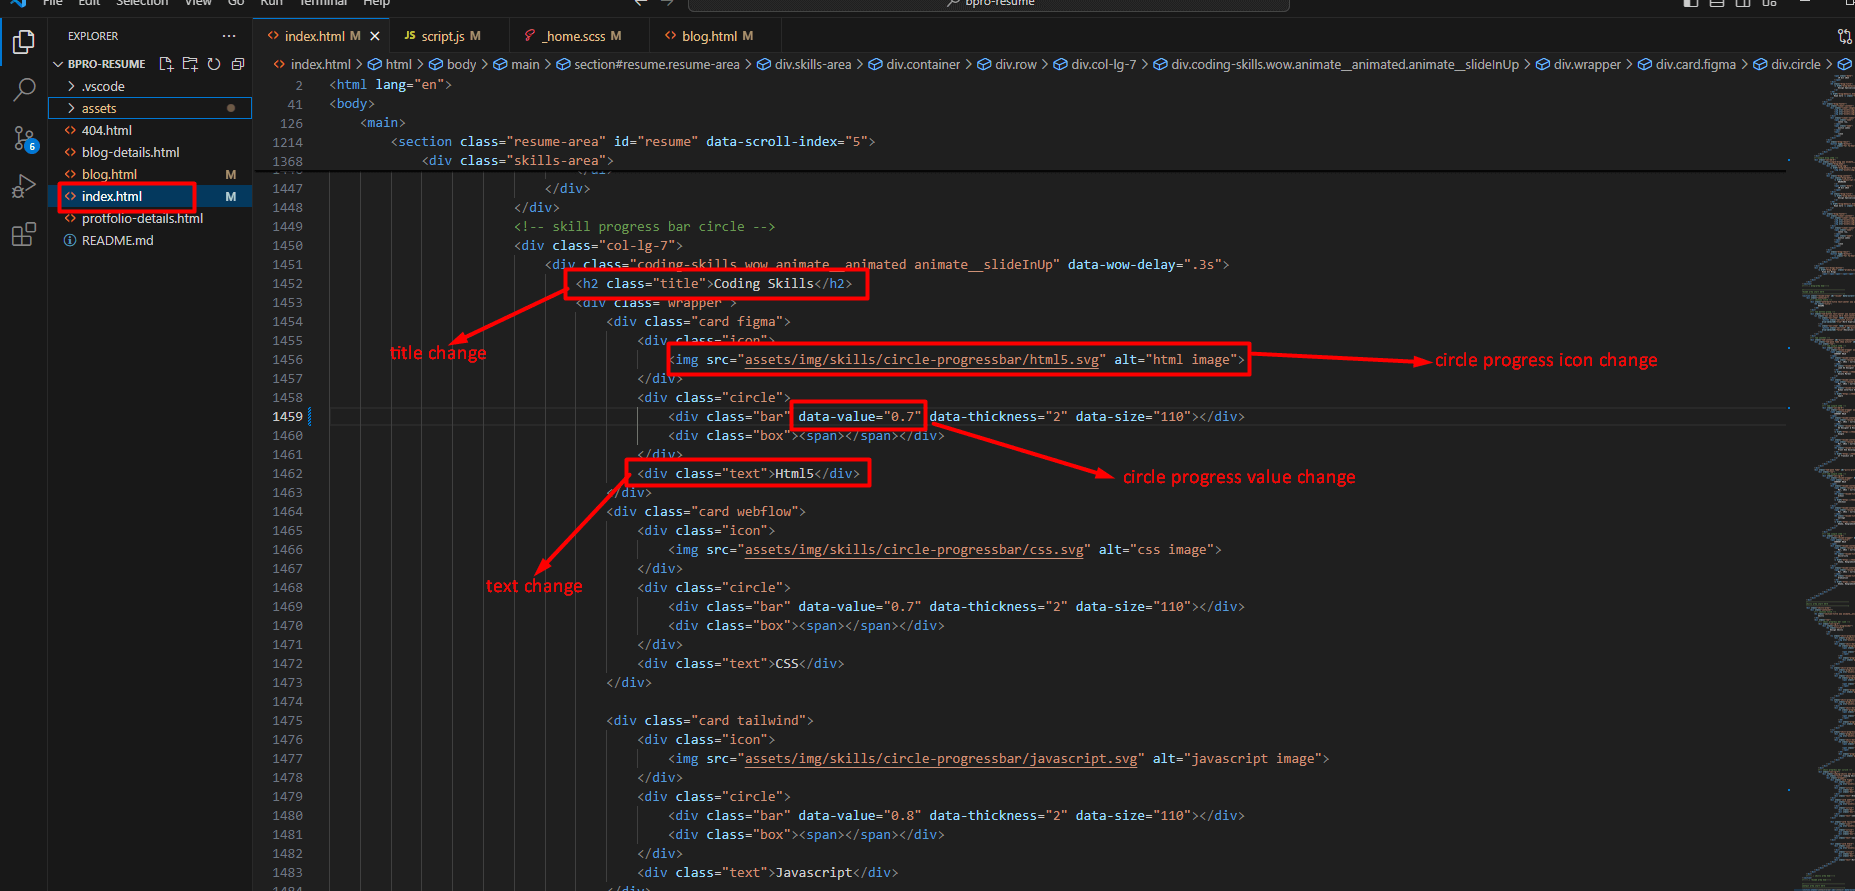Open blog.html in the Explorer tree
This screenshot has width=1855, height=891.
point(150,174)
